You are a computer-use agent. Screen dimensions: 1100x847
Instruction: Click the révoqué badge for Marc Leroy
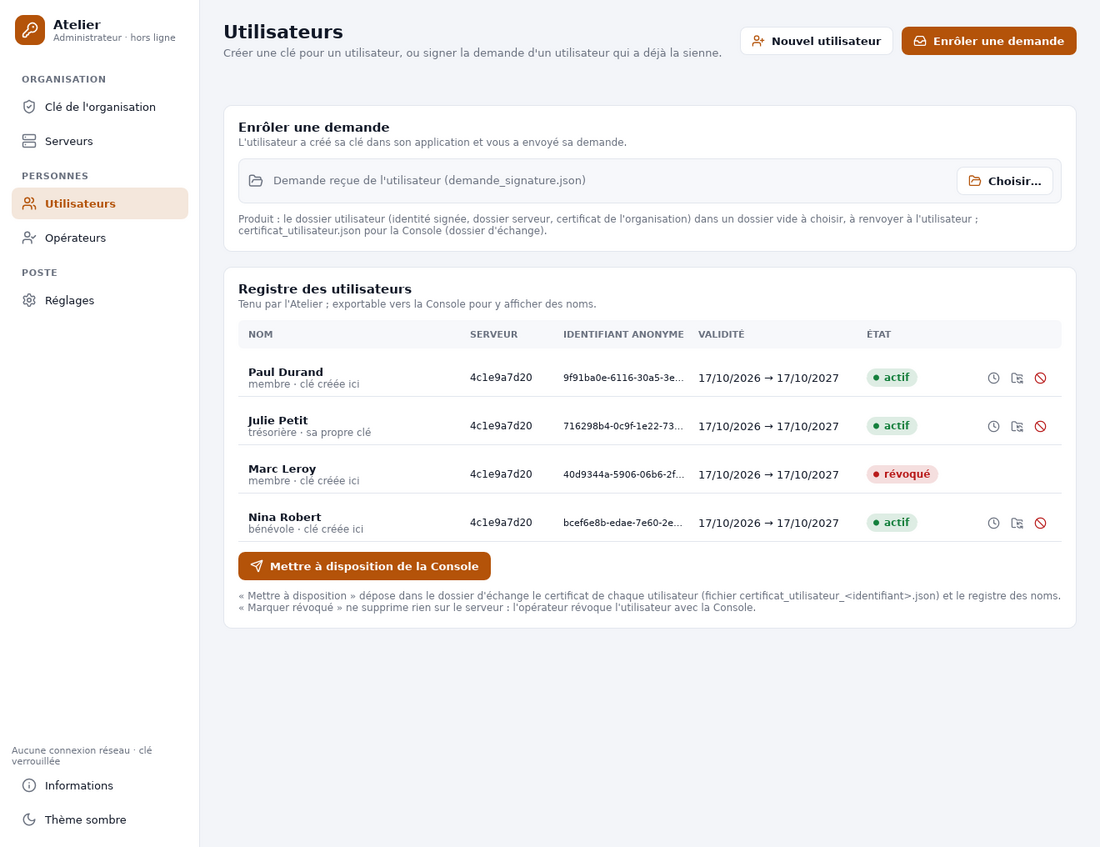pos(902,474)
